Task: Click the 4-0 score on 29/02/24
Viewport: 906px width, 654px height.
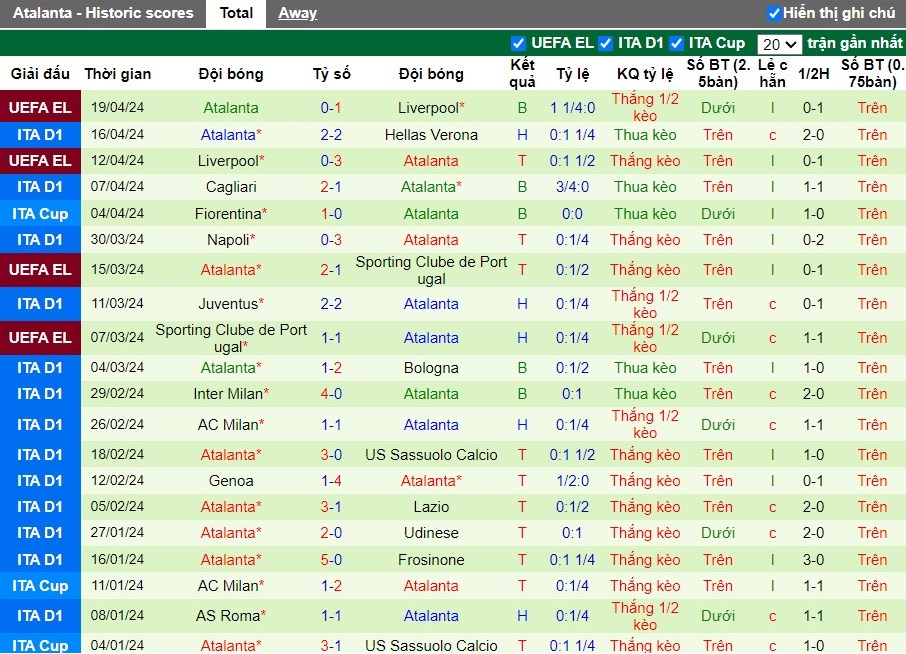Action: pos(331,394)
